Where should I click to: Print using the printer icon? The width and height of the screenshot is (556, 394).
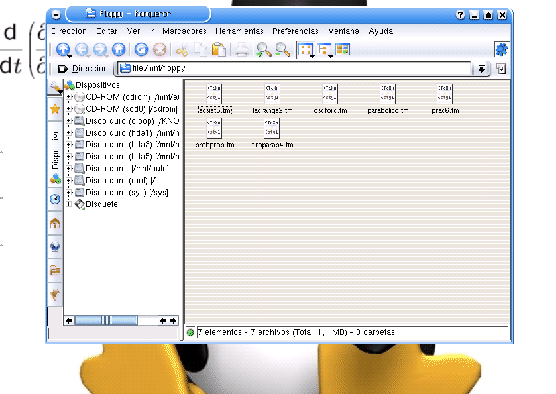tap(242, 50)
